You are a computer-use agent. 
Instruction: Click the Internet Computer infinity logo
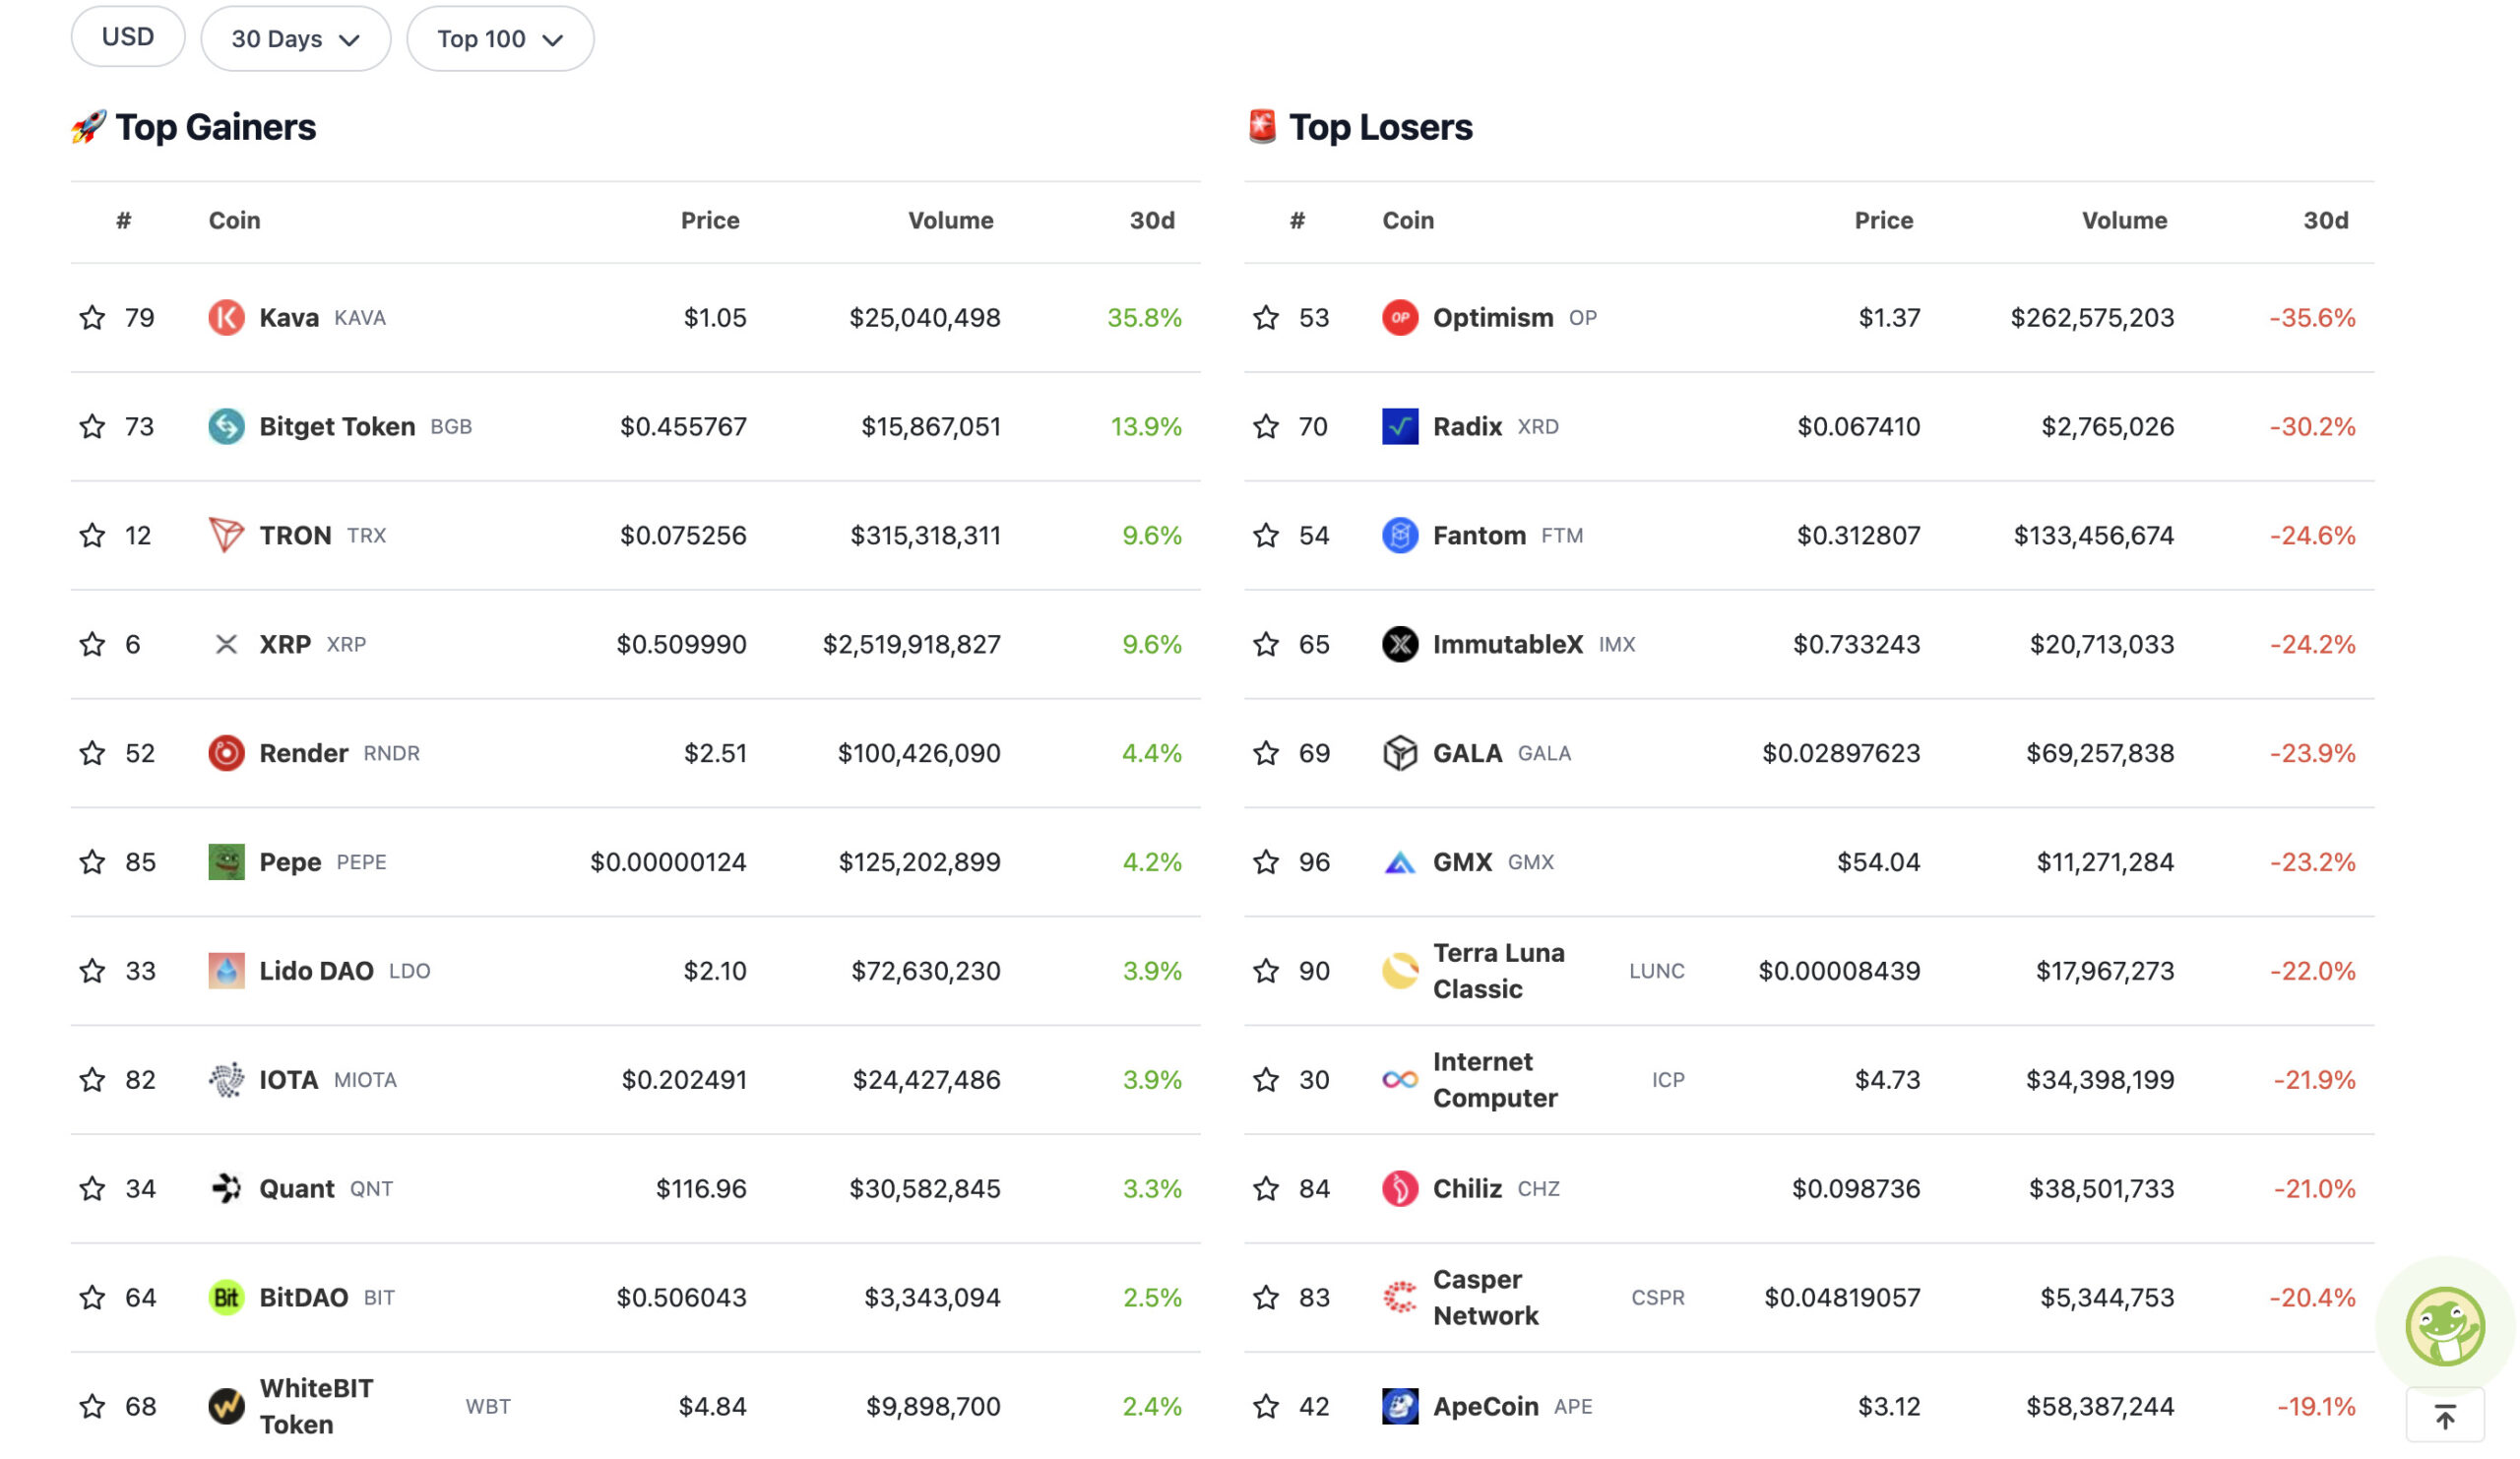click(1400, 1080)
